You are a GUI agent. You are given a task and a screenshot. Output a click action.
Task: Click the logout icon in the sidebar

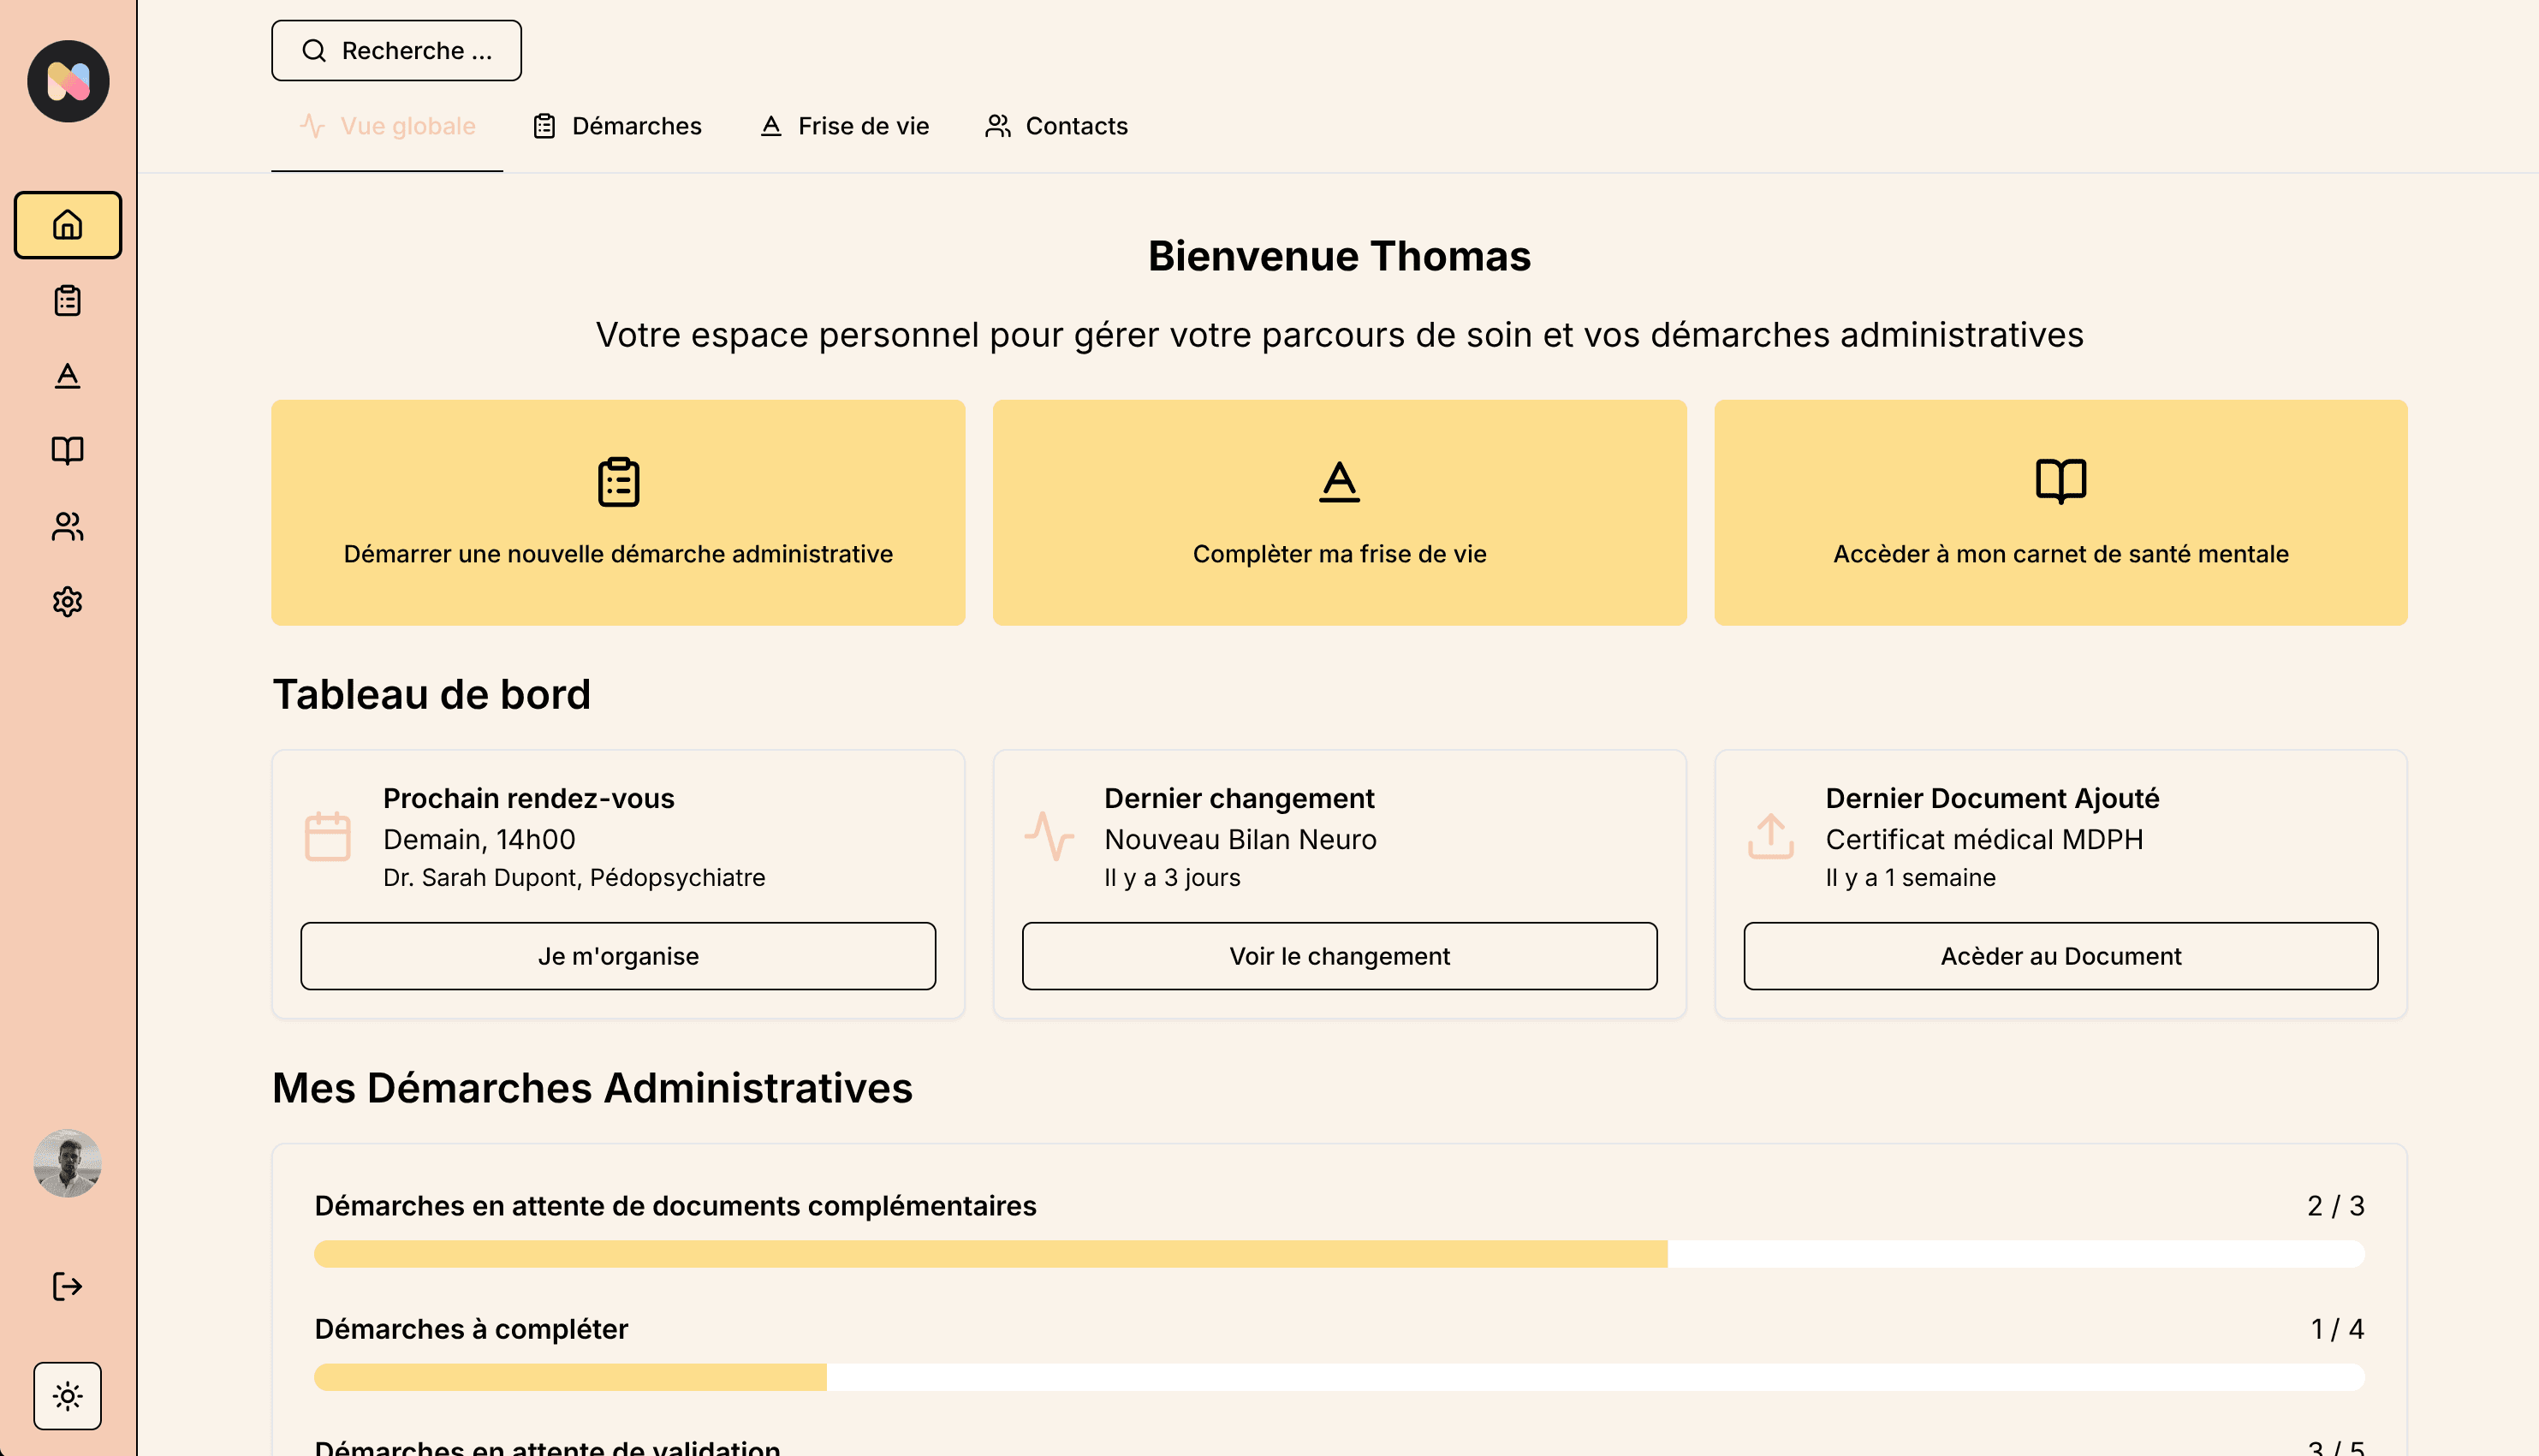click(68, 1286)
